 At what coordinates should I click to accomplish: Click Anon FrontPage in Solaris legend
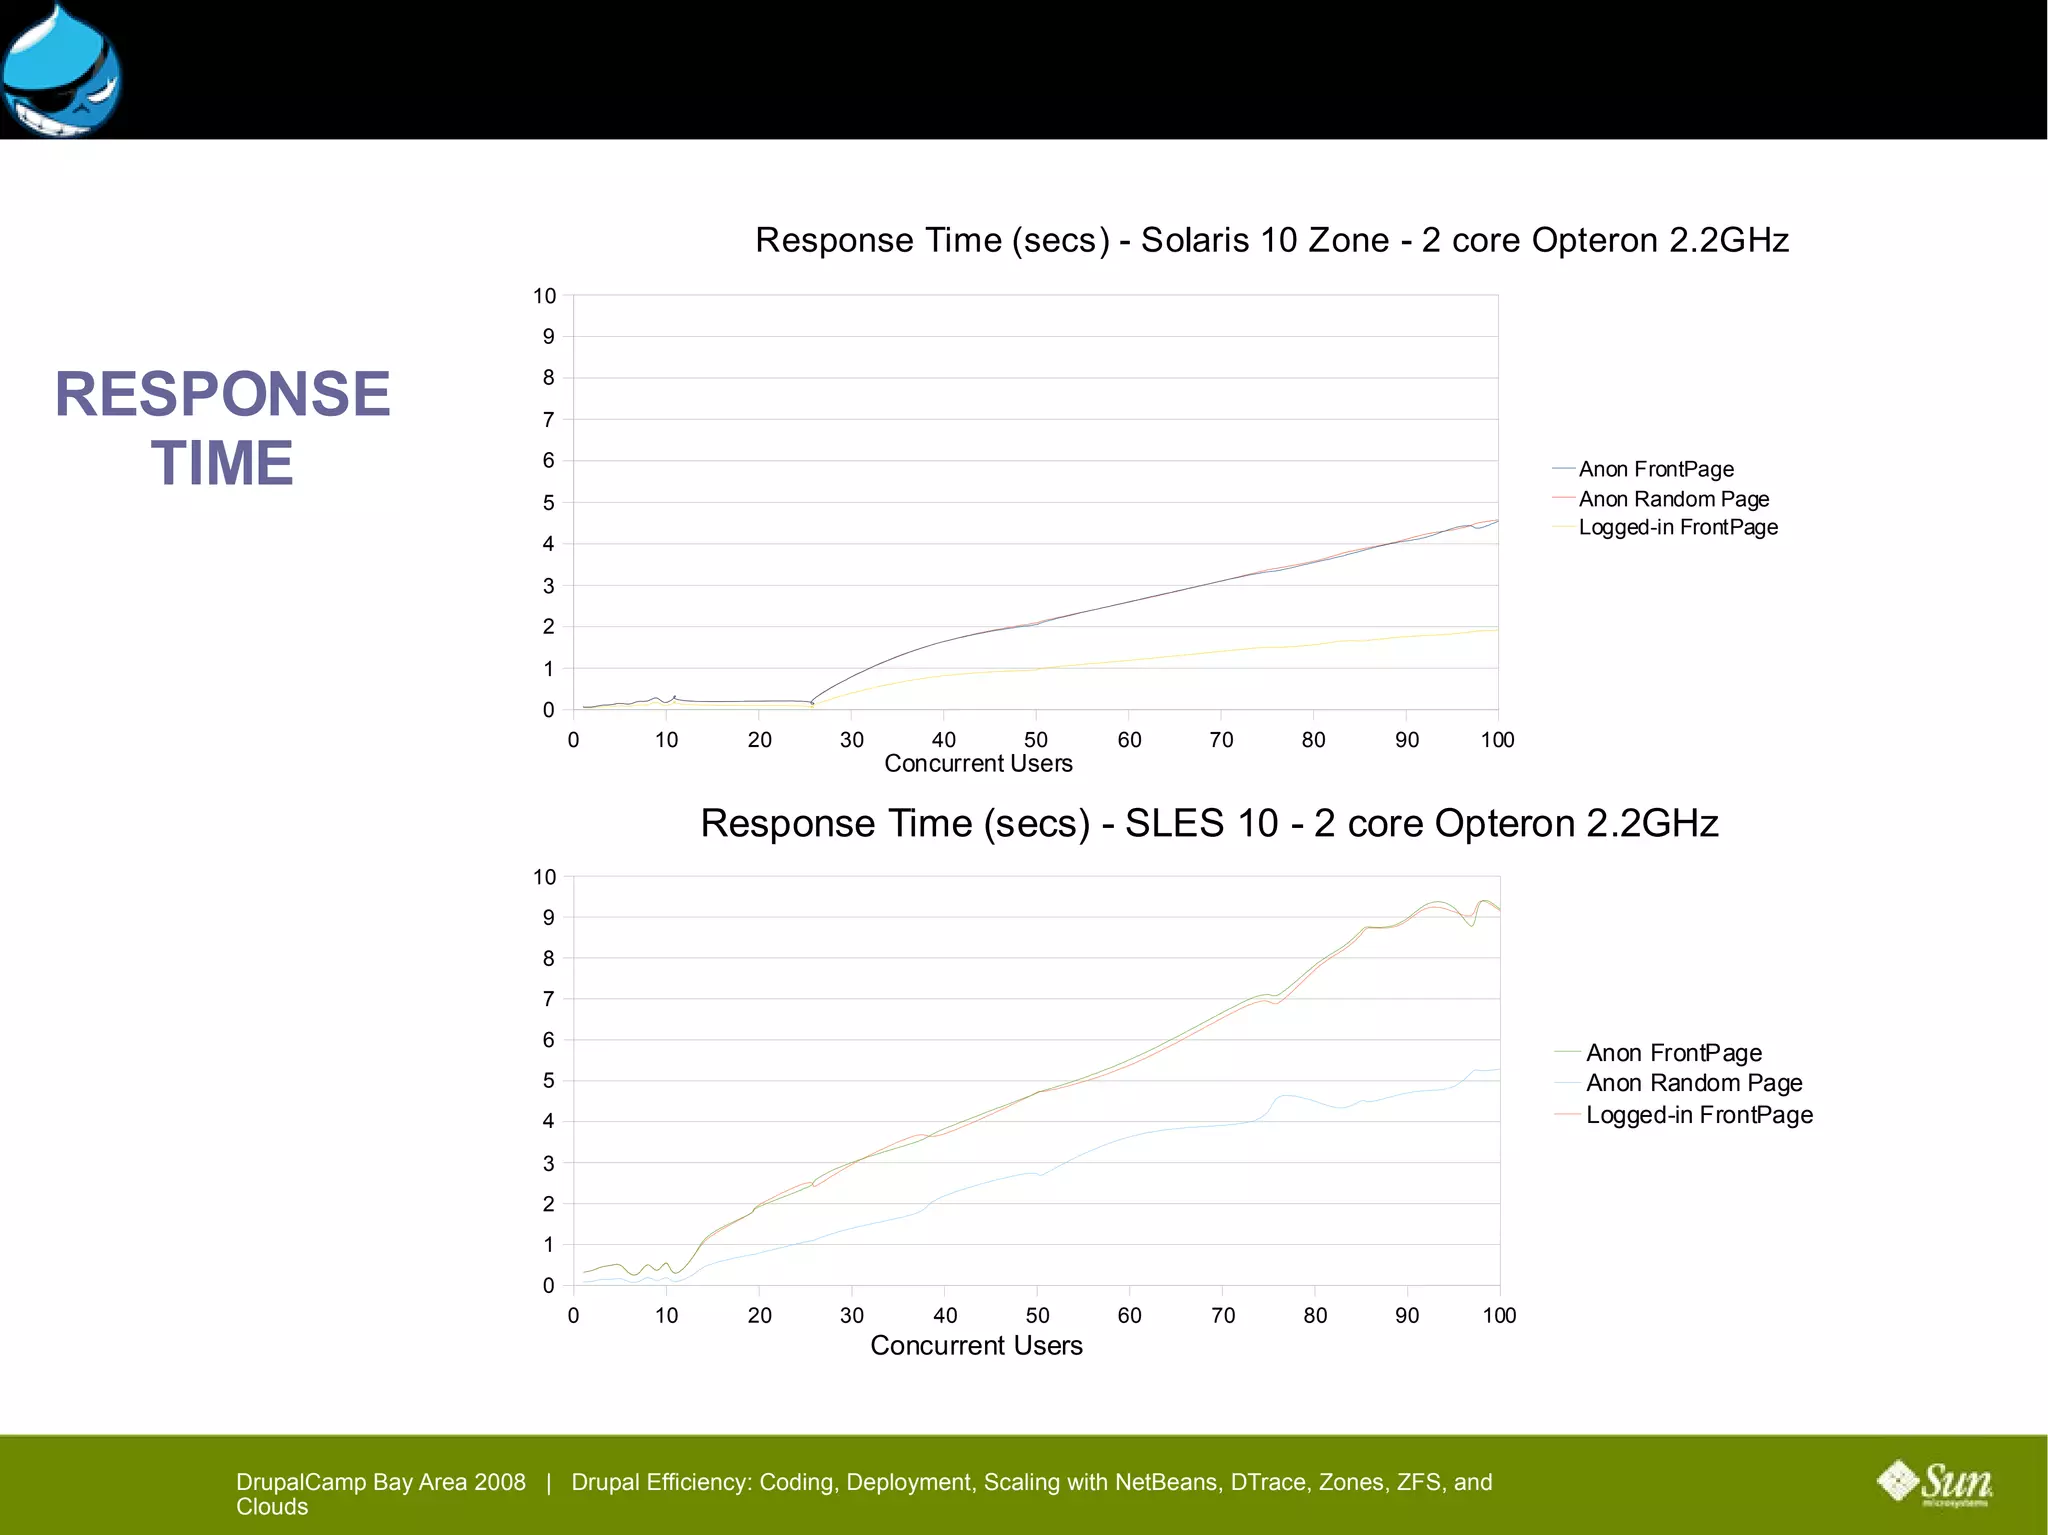coord(1655,469)
